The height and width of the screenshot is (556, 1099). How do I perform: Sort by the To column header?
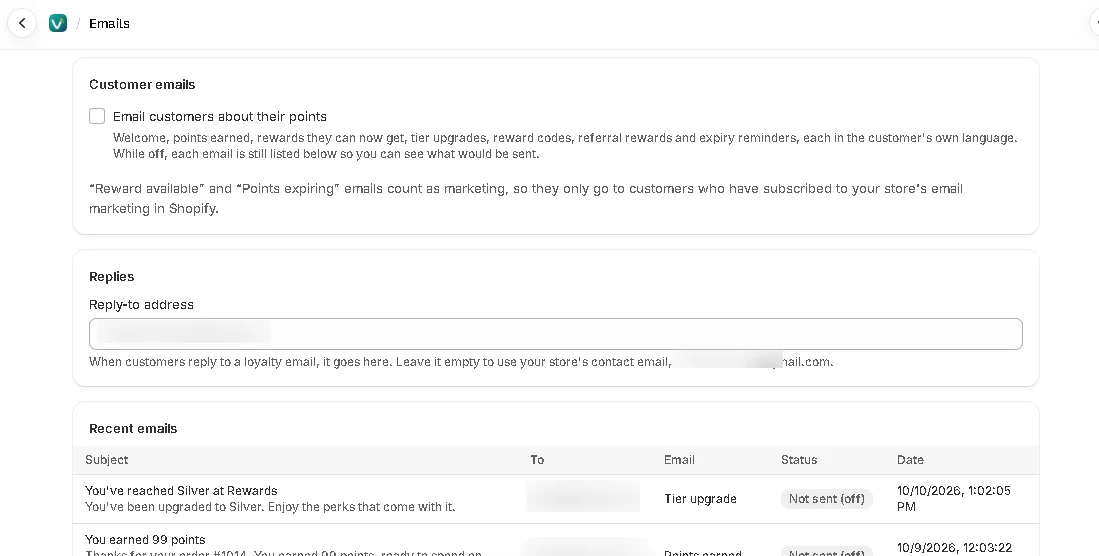[537, 460]
